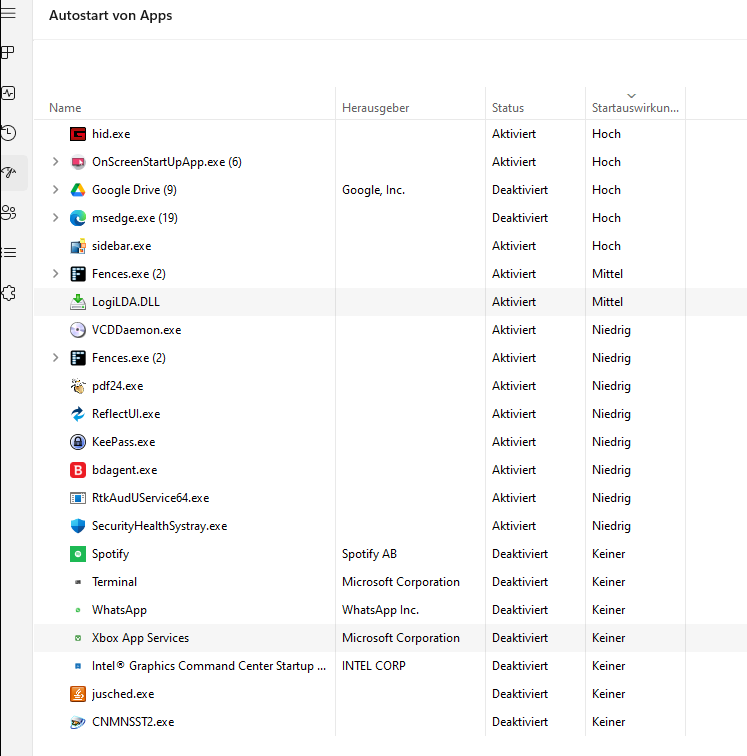The image size is (747, 756).
Task: Click the bdagent.exe Bitdefender icon
Action: (78, 470)
